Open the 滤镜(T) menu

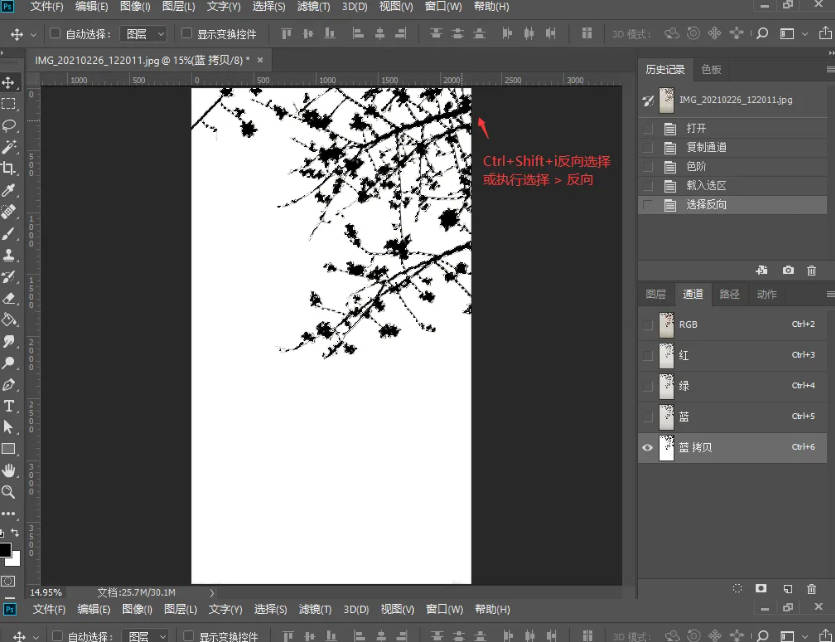point(314,6)
